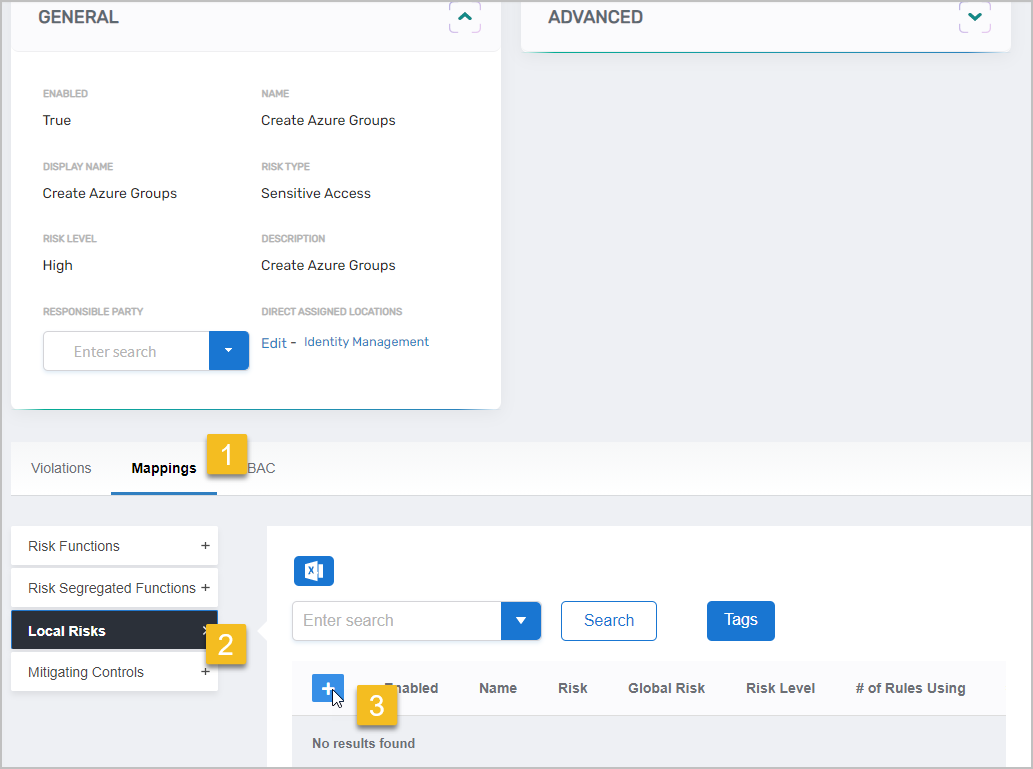Click the Responsible Party search field
The width and height of the screenshot is (1033, 769).
tap(126, 351)
